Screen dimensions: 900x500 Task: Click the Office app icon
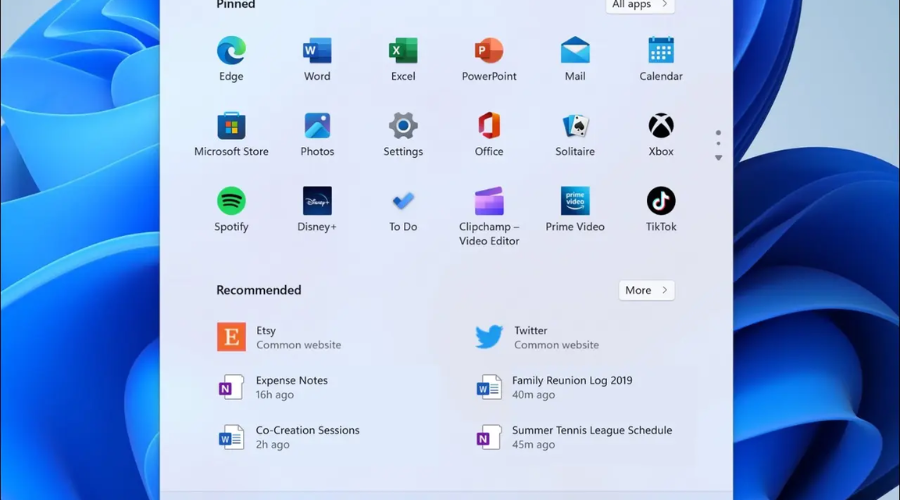(x=489, y=126)
